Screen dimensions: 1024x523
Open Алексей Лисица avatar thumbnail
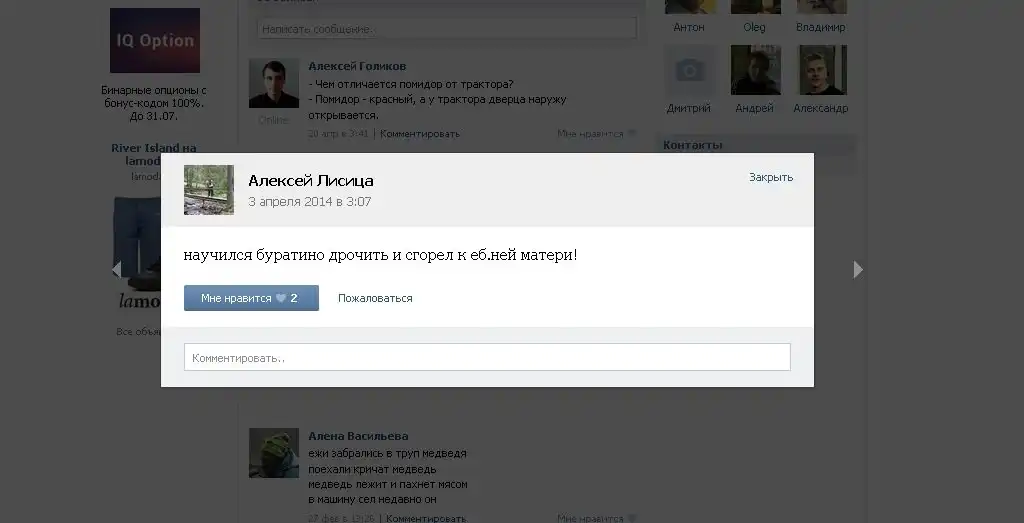click(209, 189)
